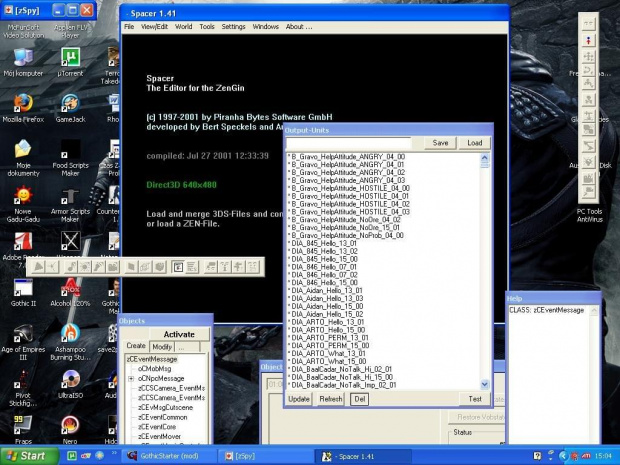Click the camera icon in the horizontal toolbar
Image resolution: width=620 pixels, height=465 pixels.
coord(113,267)
